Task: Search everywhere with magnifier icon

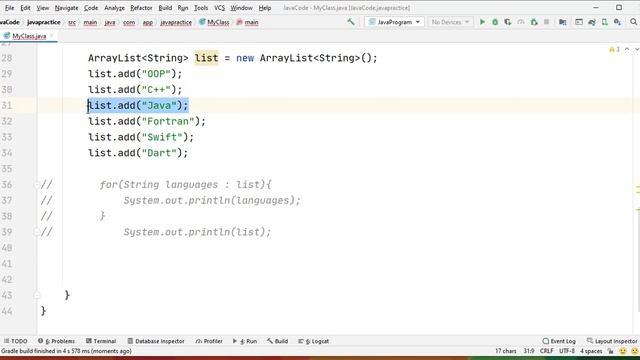Action: (x=633, y=22)
